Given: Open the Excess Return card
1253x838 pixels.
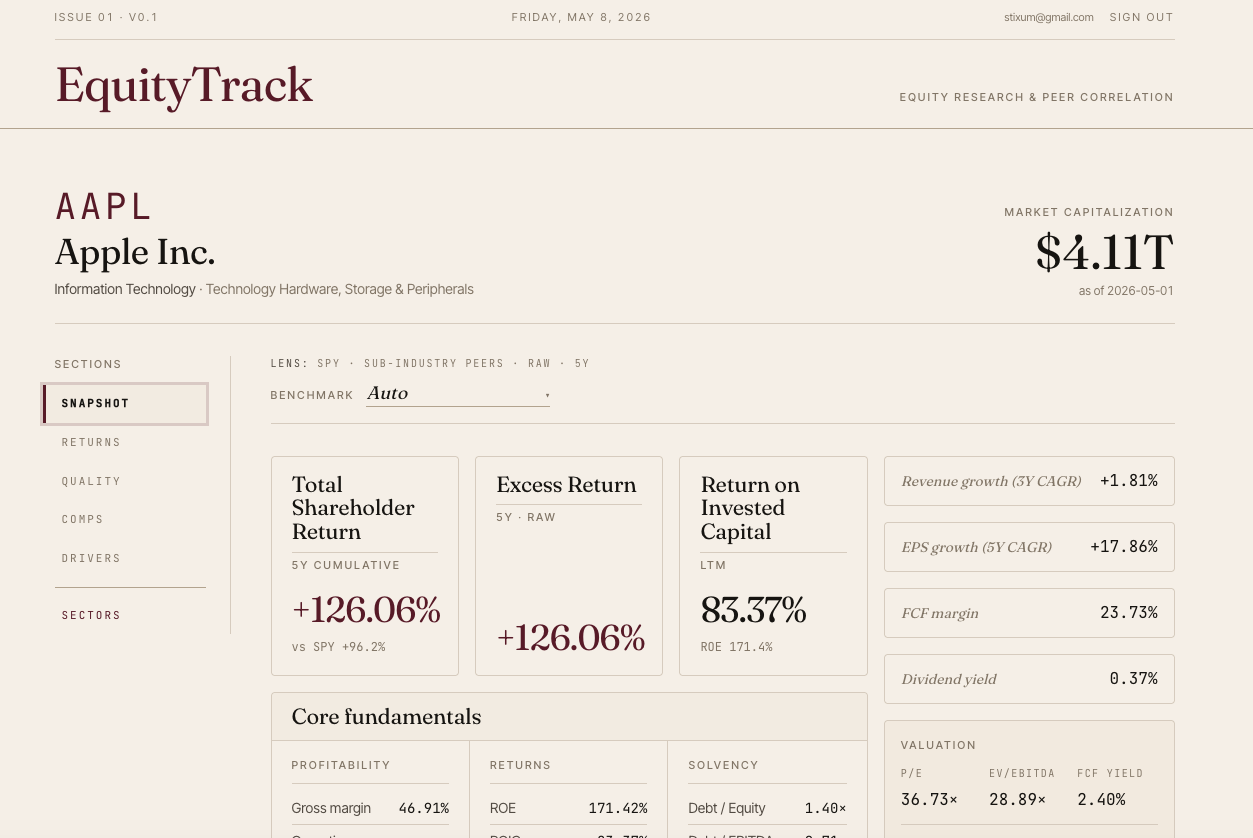Looking at the screenshot, I should 569,567.
